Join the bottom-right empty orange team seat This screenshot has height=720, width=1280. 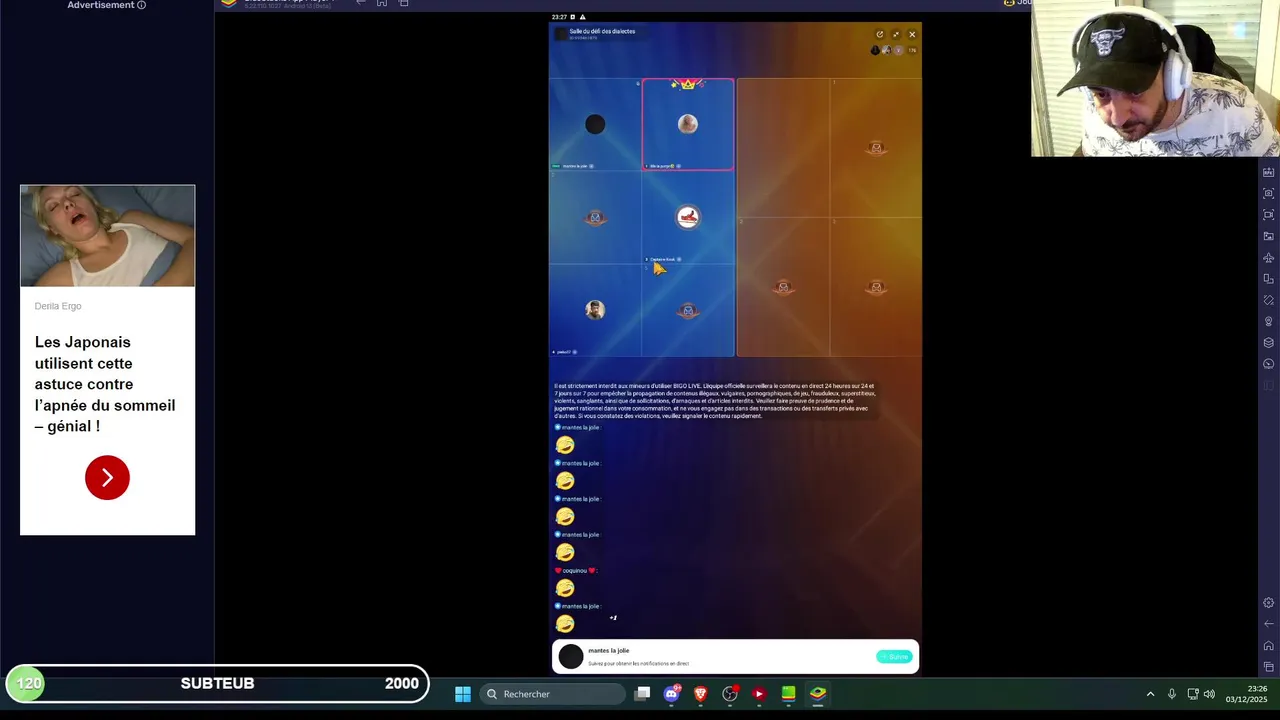pos(876,287)
